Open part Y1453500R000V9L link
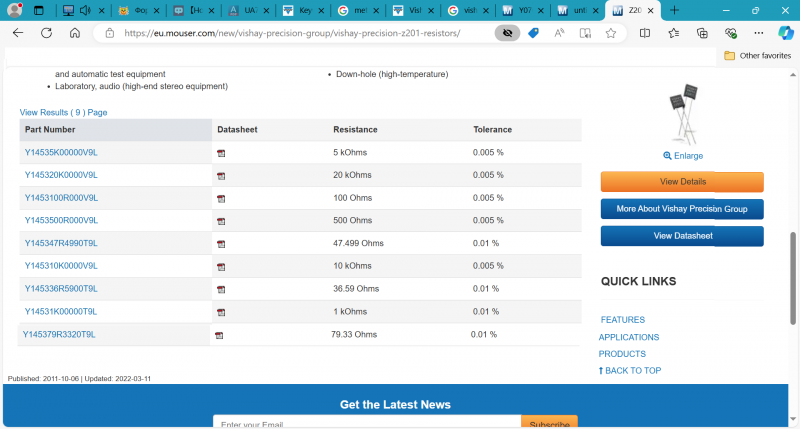800x429 pixels. click(x=61, y=220)
